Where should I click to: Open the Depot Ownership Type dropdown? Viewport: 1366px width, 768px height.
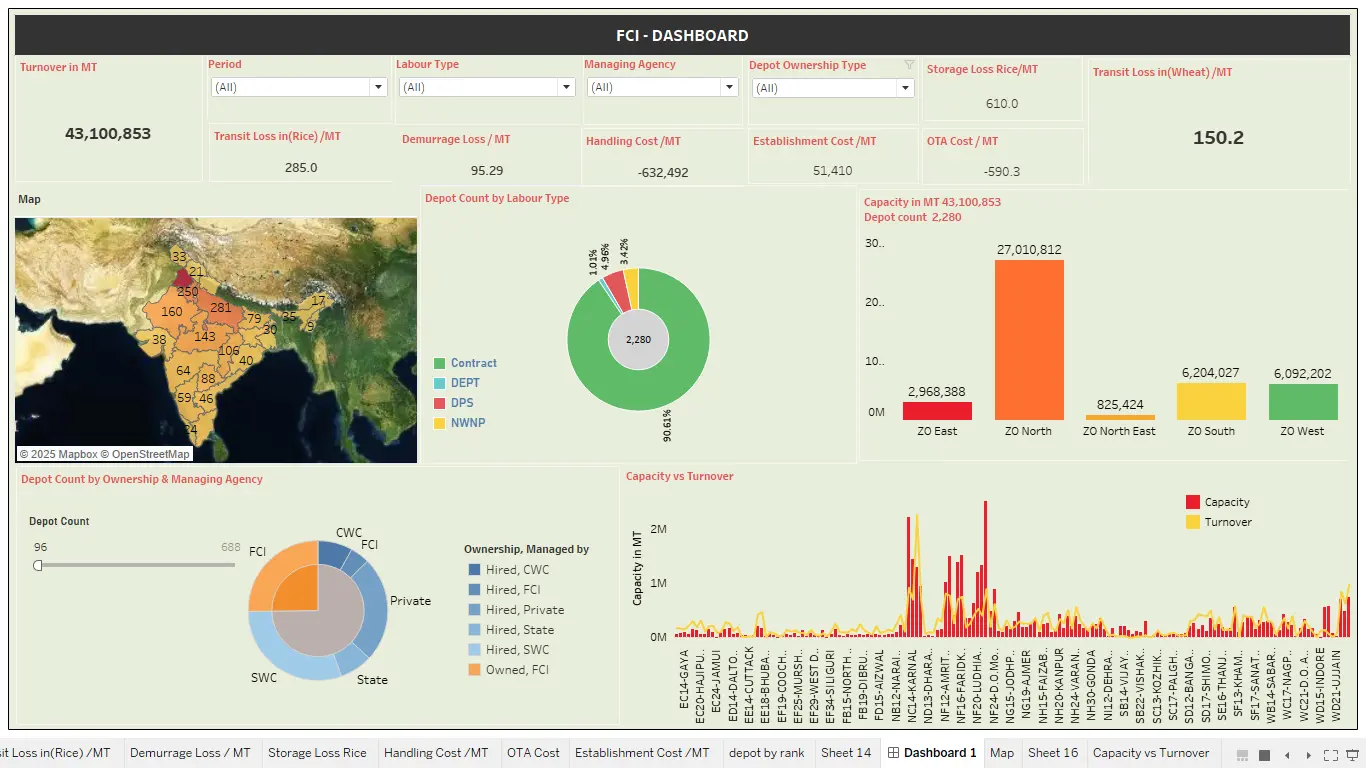tap(833, 88)
